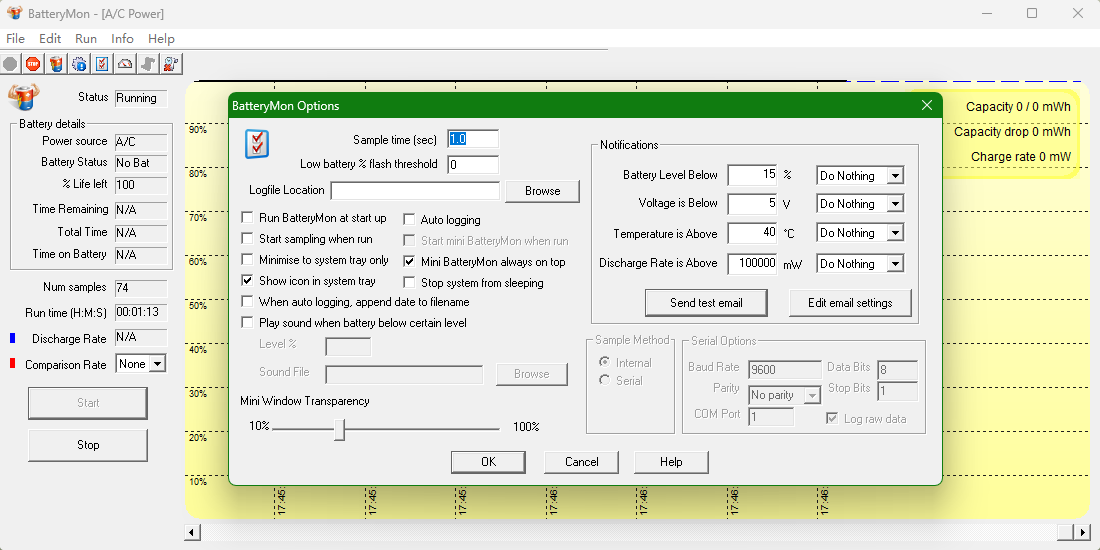1100x550 pixels.
Task: Click the Sample time input field
Action: (472, 139)
